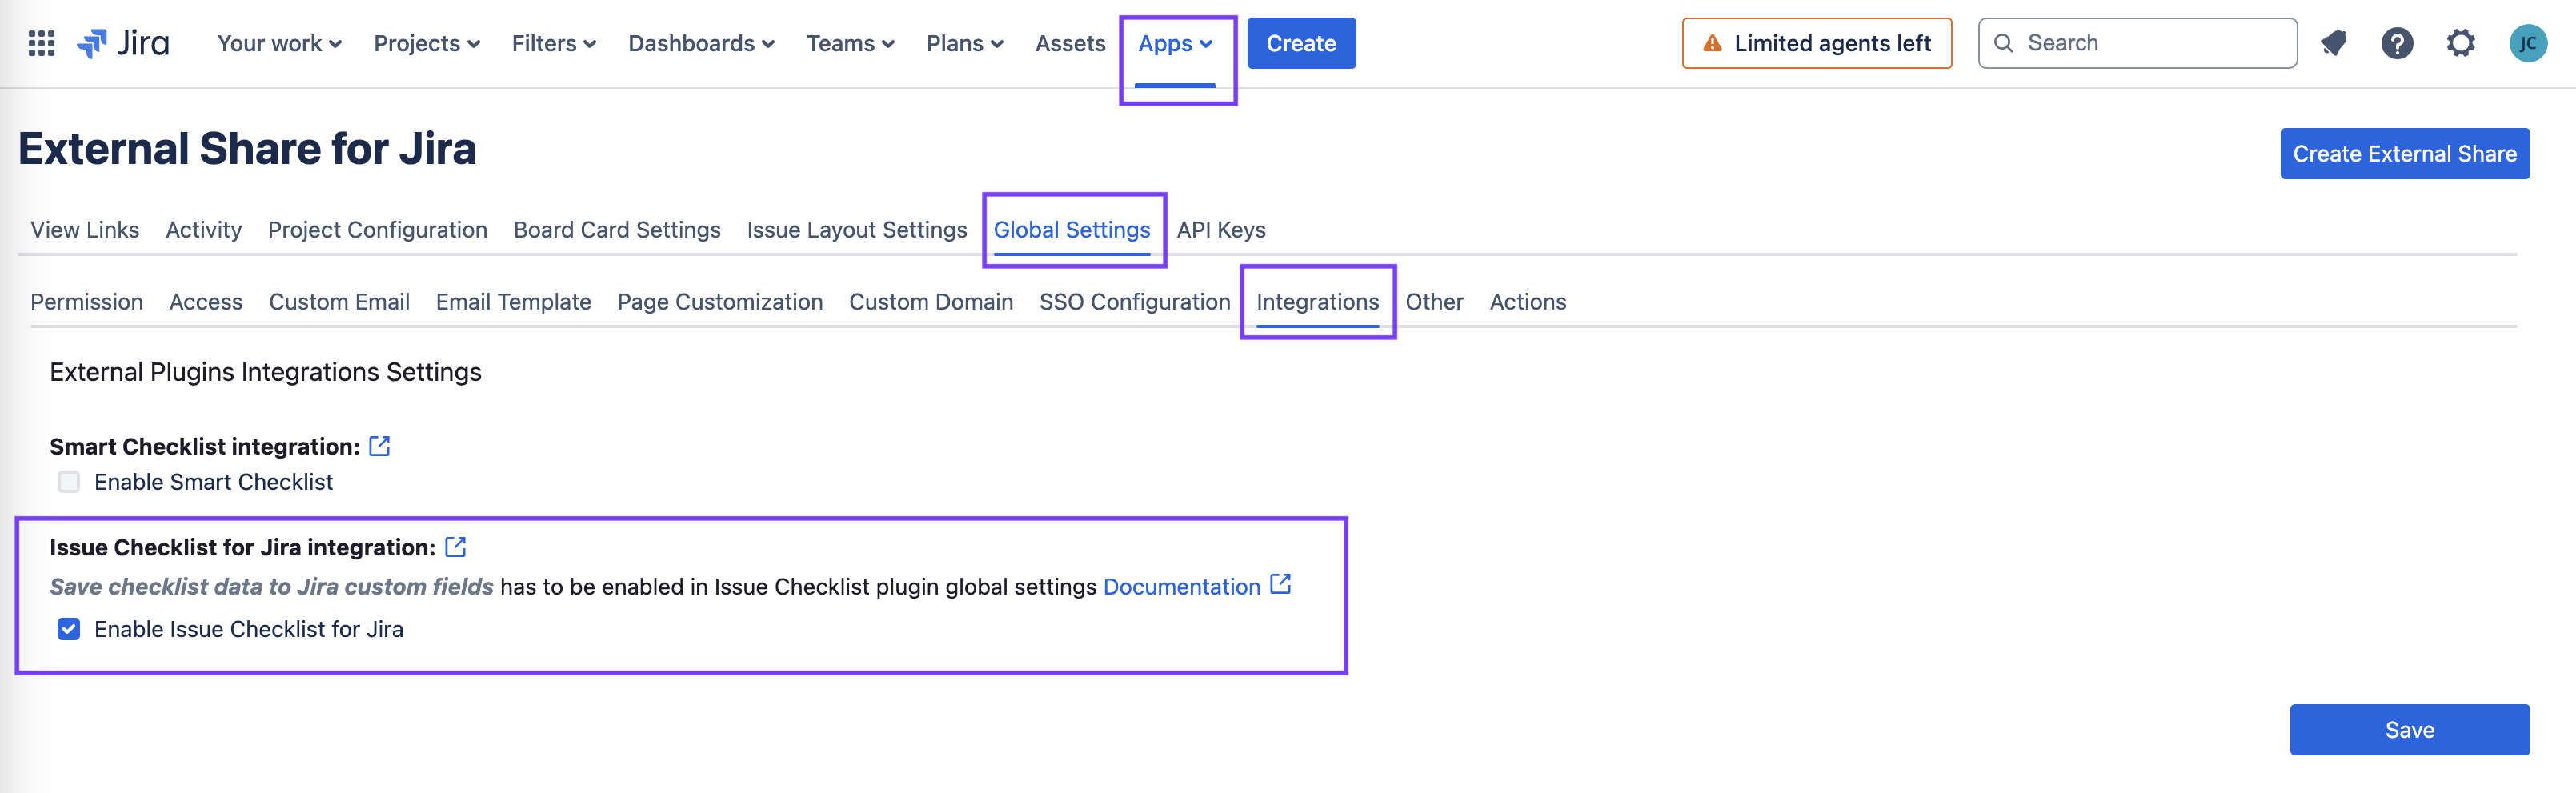This screenshot has width=2576, height=793.
Task: Enable the Smart Checklist checkbox
Action: pyautogui.click(x=69, y=482)
